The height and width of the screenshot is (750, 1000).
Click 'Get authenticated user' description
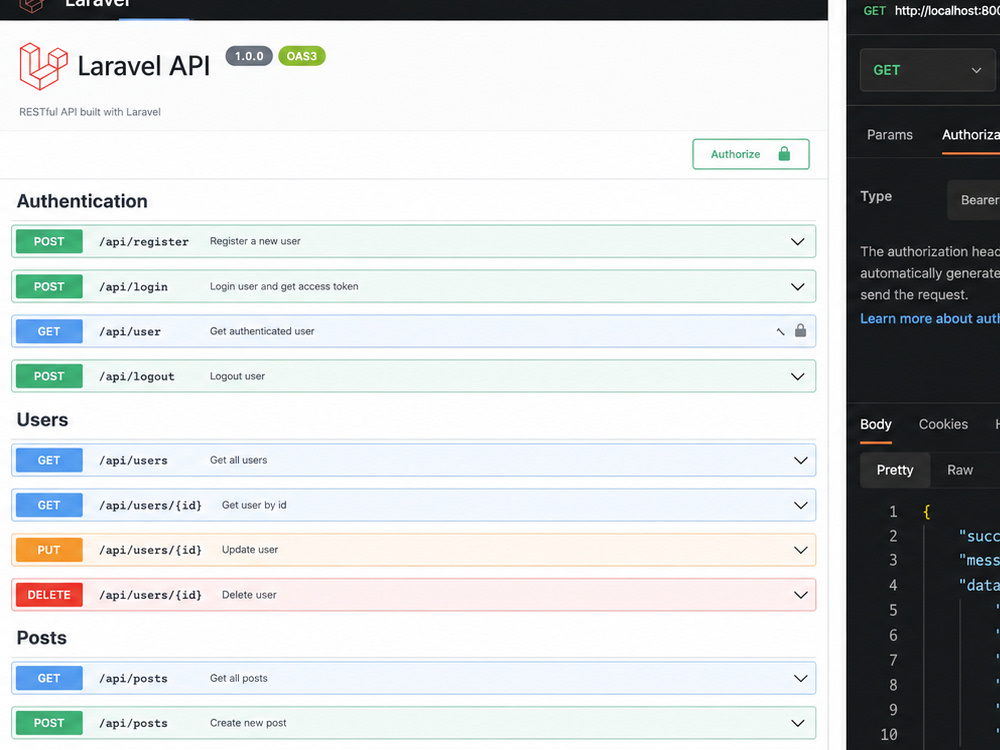click(x=262, y=331)
